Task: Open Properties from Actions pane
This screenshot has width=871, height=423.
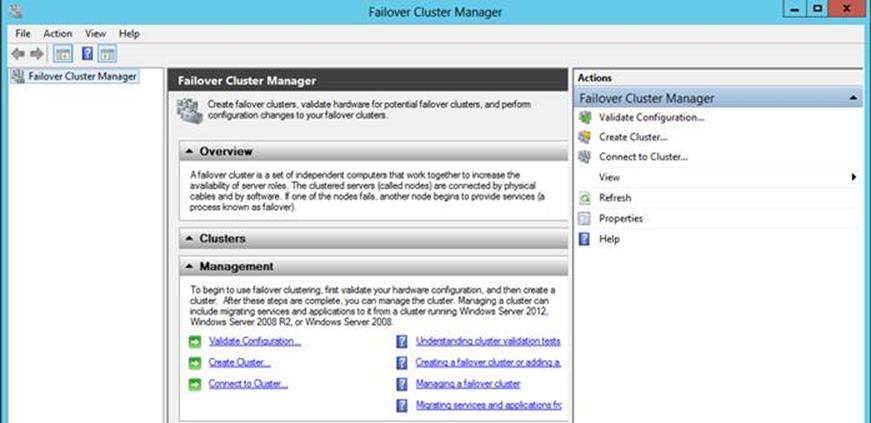Action: coord(620,218)
